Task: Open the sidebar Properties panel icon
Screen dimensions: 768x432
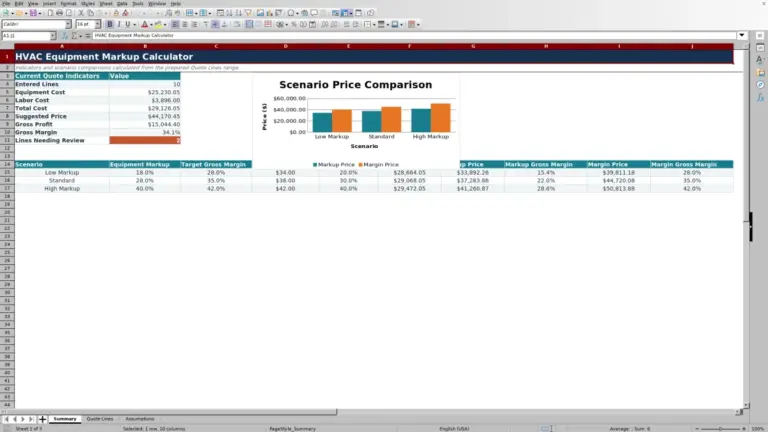Action: 760,48
